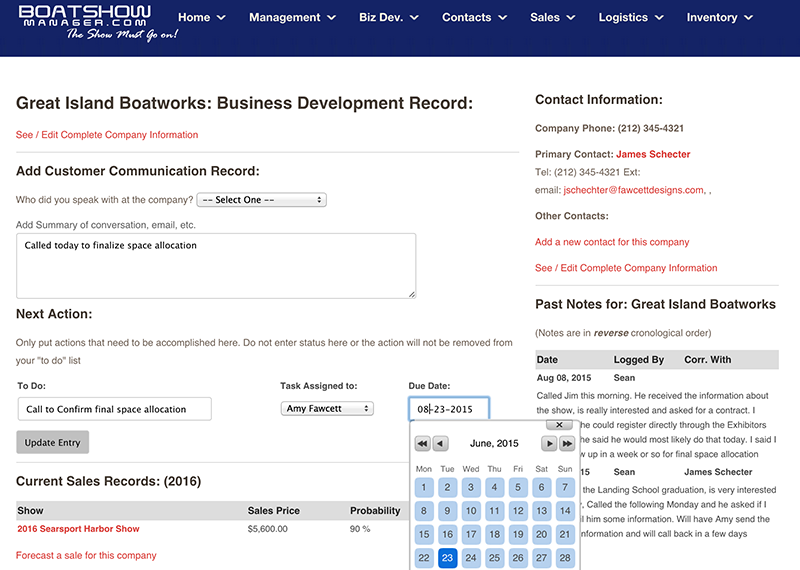Select June 9 in the calendar

click(x=447, y=511)
